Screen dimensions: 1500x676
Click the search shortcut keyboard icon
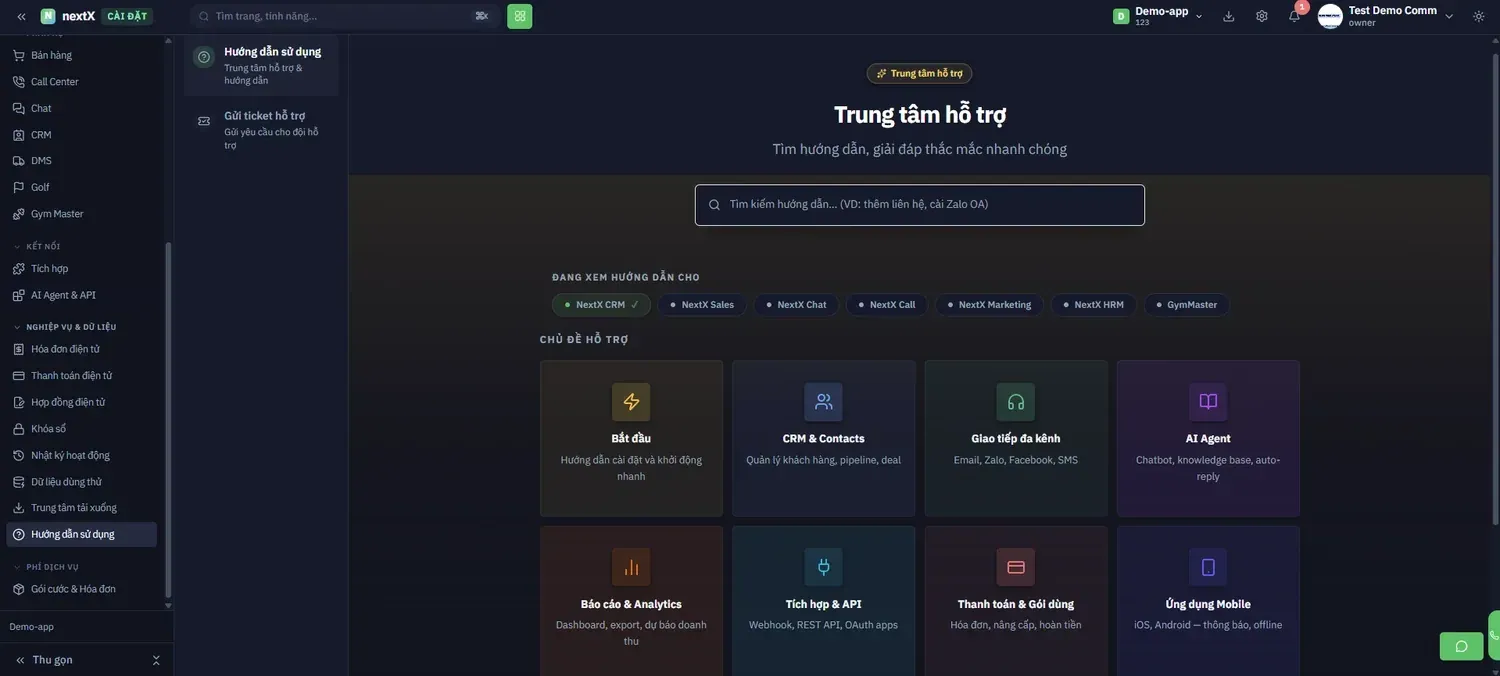pos(482,16)
